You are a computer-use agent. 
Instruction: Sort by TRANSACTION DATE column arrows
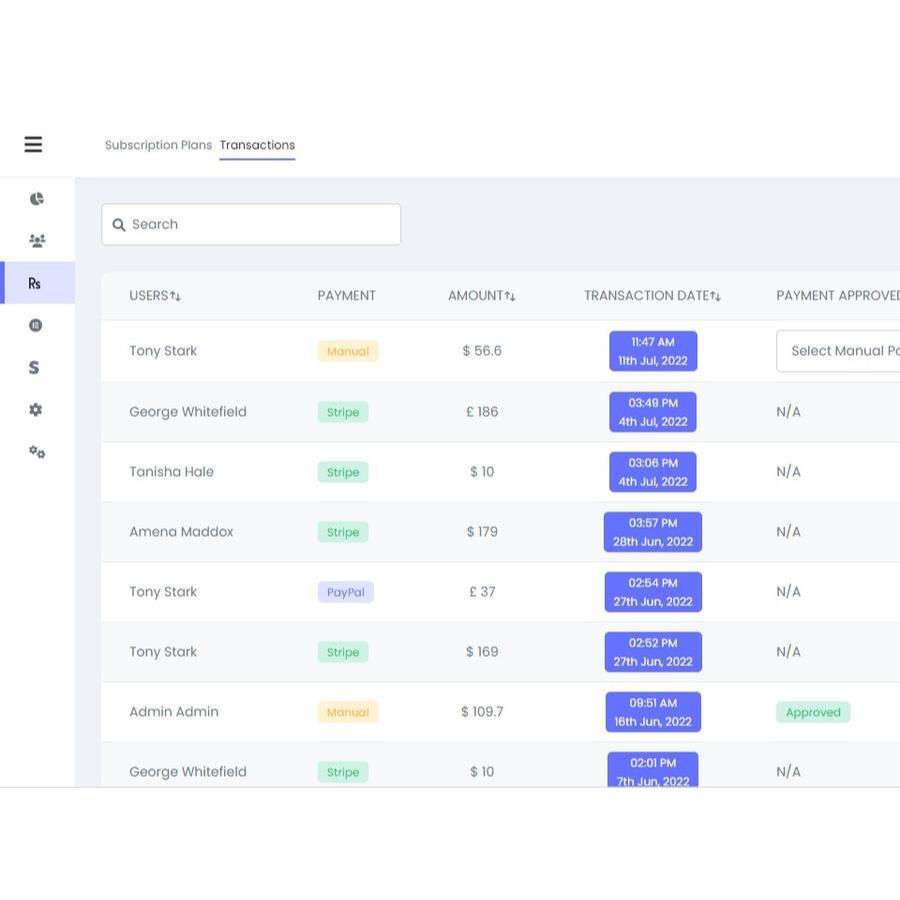[x=715, y=296]
